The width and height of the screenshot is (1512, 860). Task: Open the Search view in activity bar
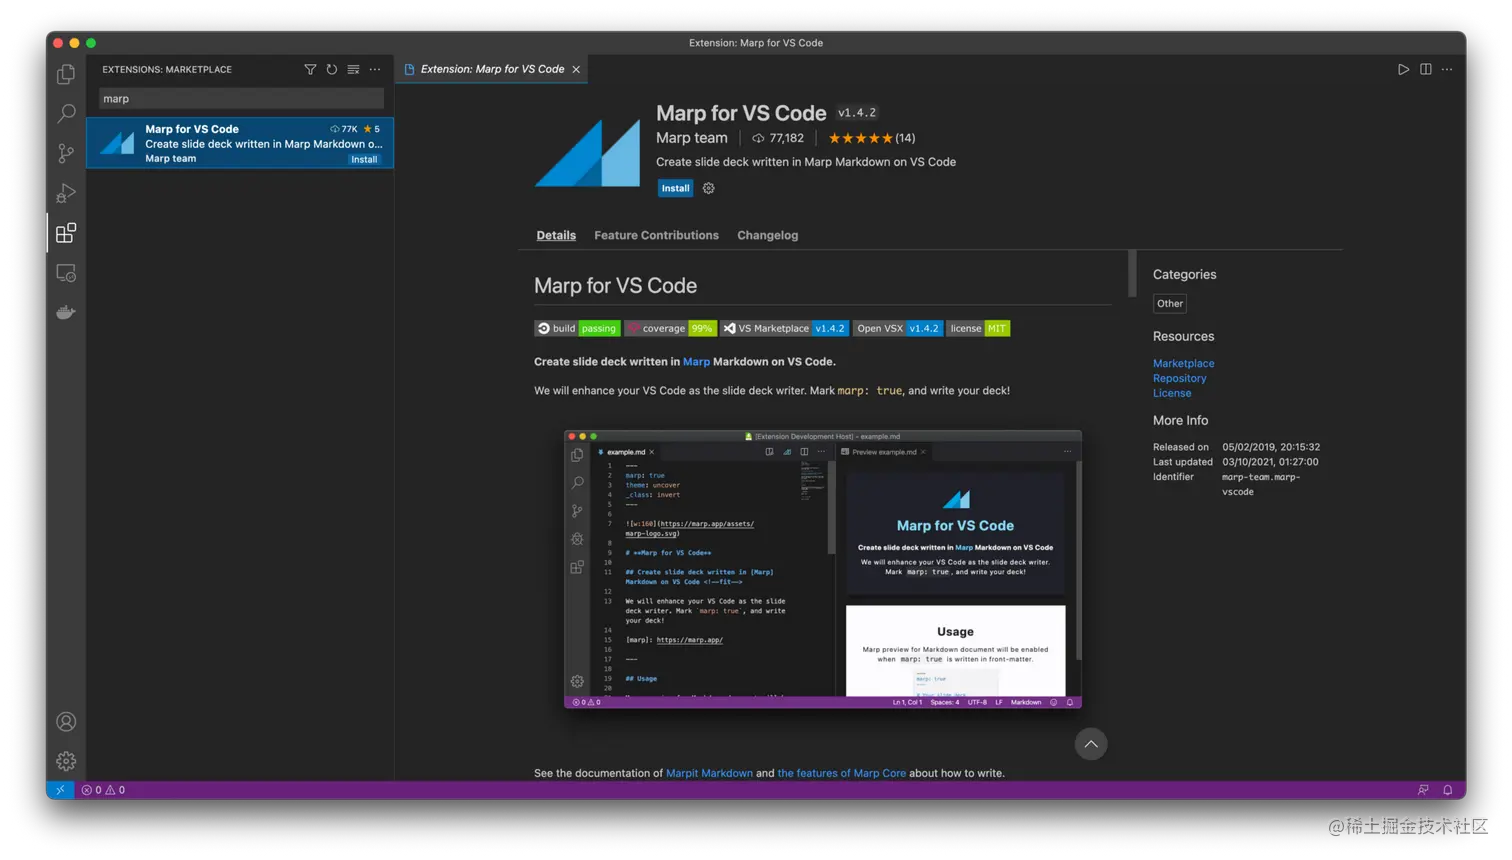coord(66,113)
